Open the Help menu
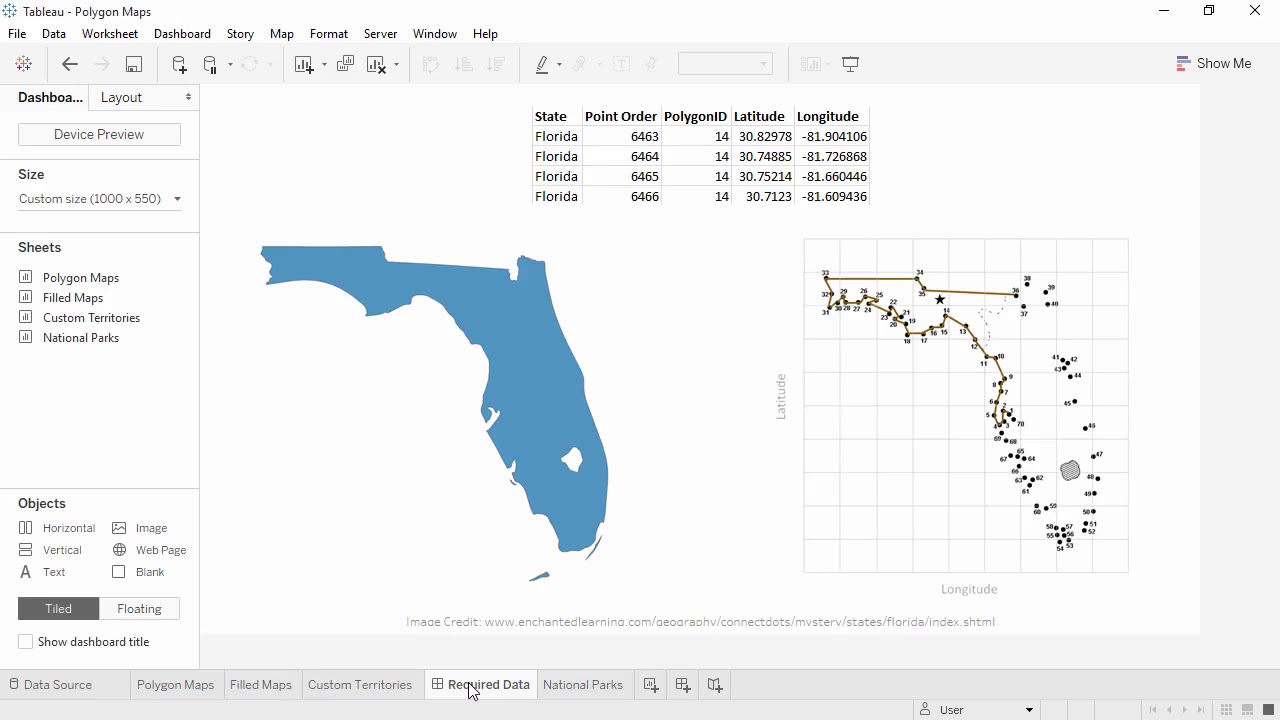The height and width of the screenshot is (720, 1280). (485, 34)
